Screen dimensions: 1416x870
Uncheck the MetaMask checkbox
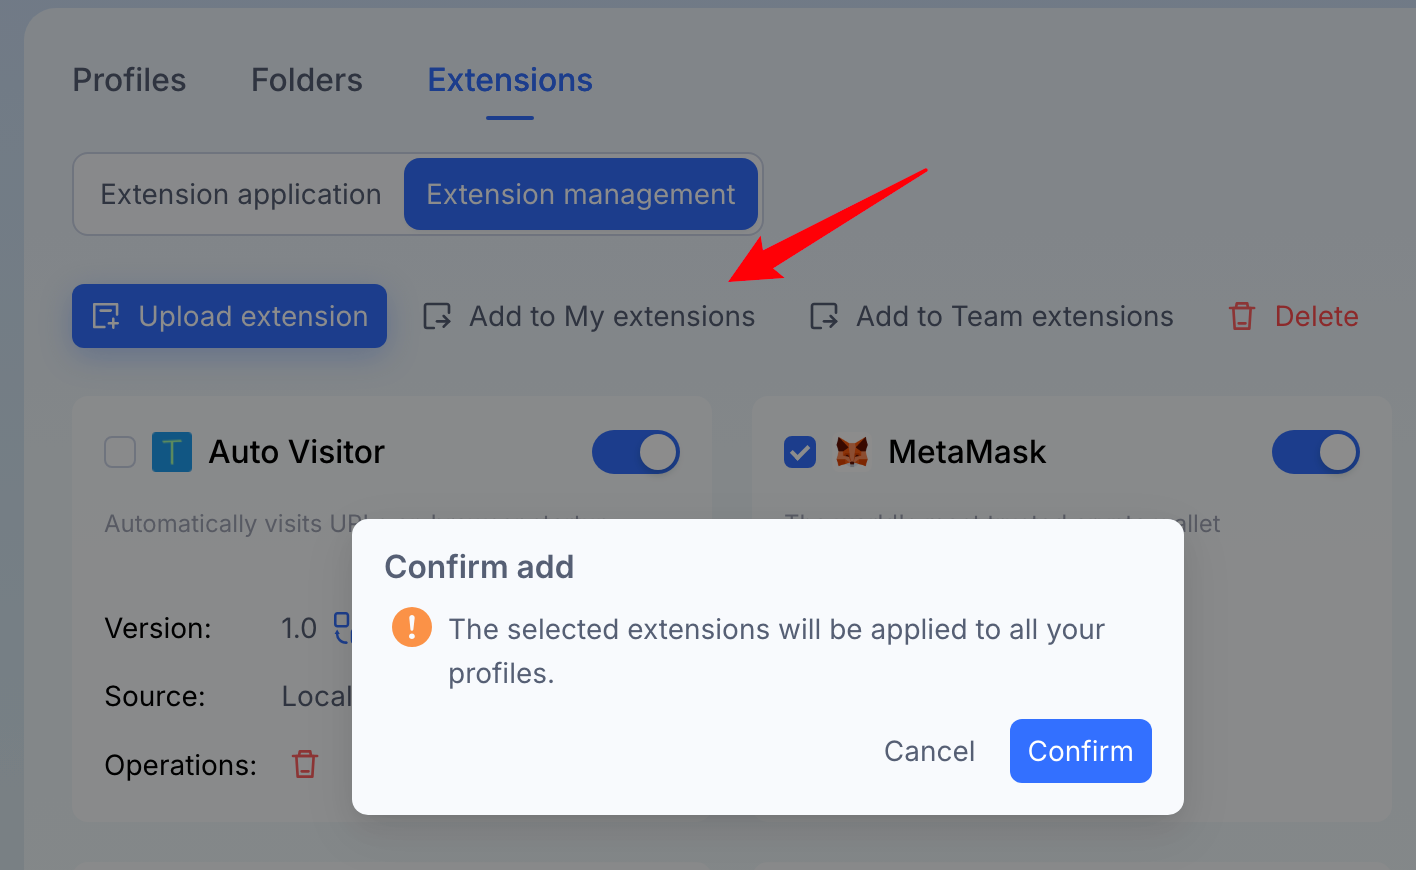800,452
